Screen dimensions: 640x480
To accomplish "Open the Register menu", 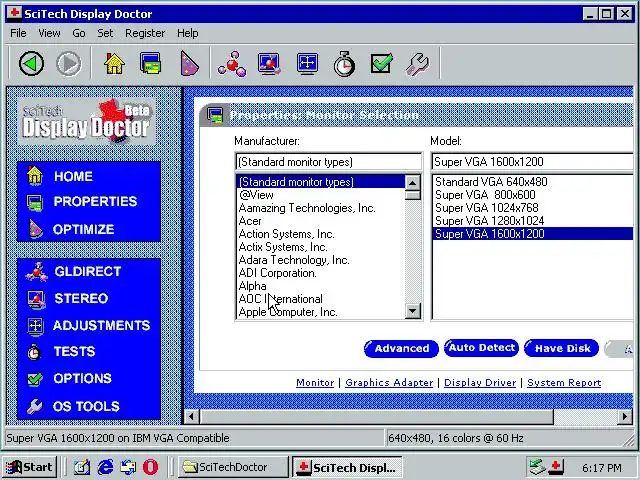I will coord(145,33).
